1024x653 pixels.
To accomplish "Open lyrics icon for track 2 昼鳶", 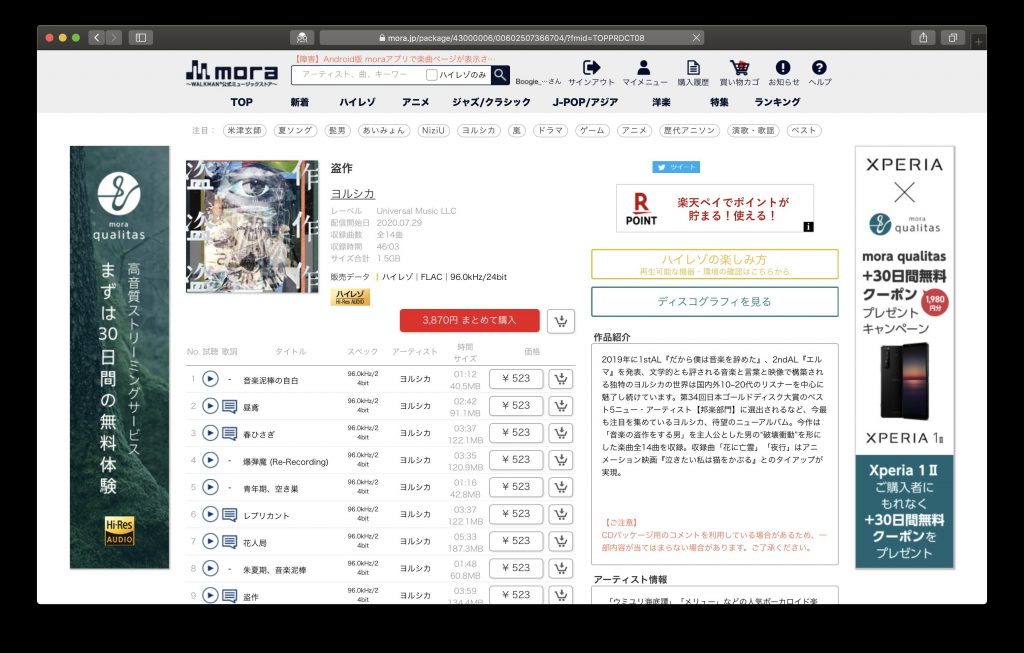I will coord(229,406).
